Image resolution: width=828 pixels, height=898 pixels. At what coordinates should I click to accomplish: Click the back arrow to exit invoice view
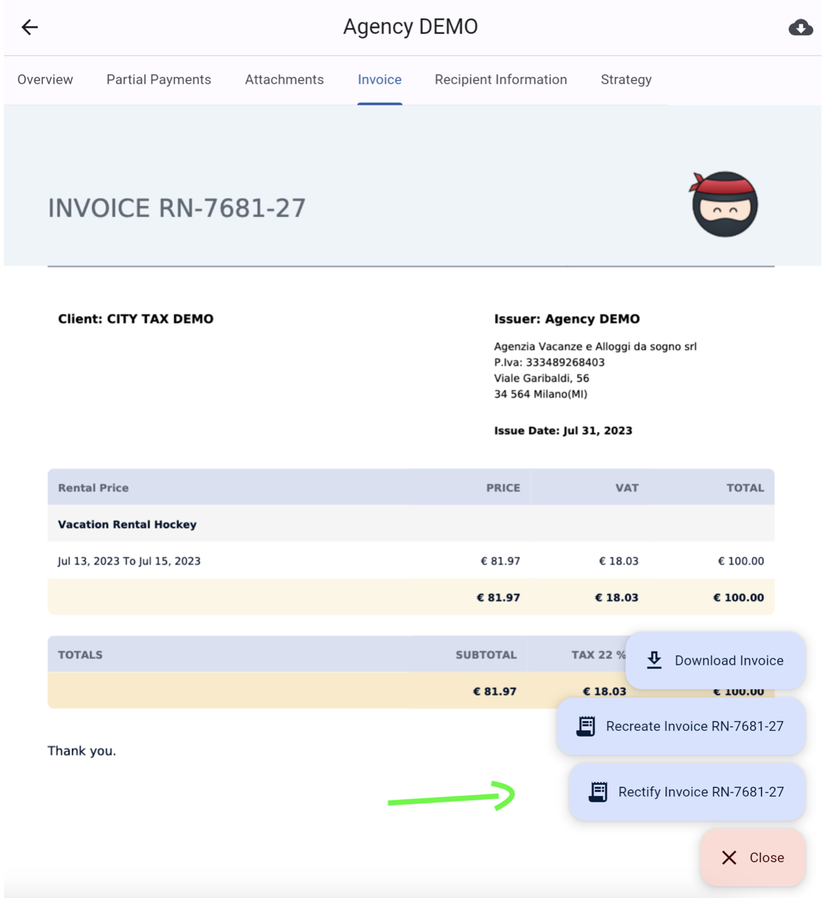click(x=29, y=27)
